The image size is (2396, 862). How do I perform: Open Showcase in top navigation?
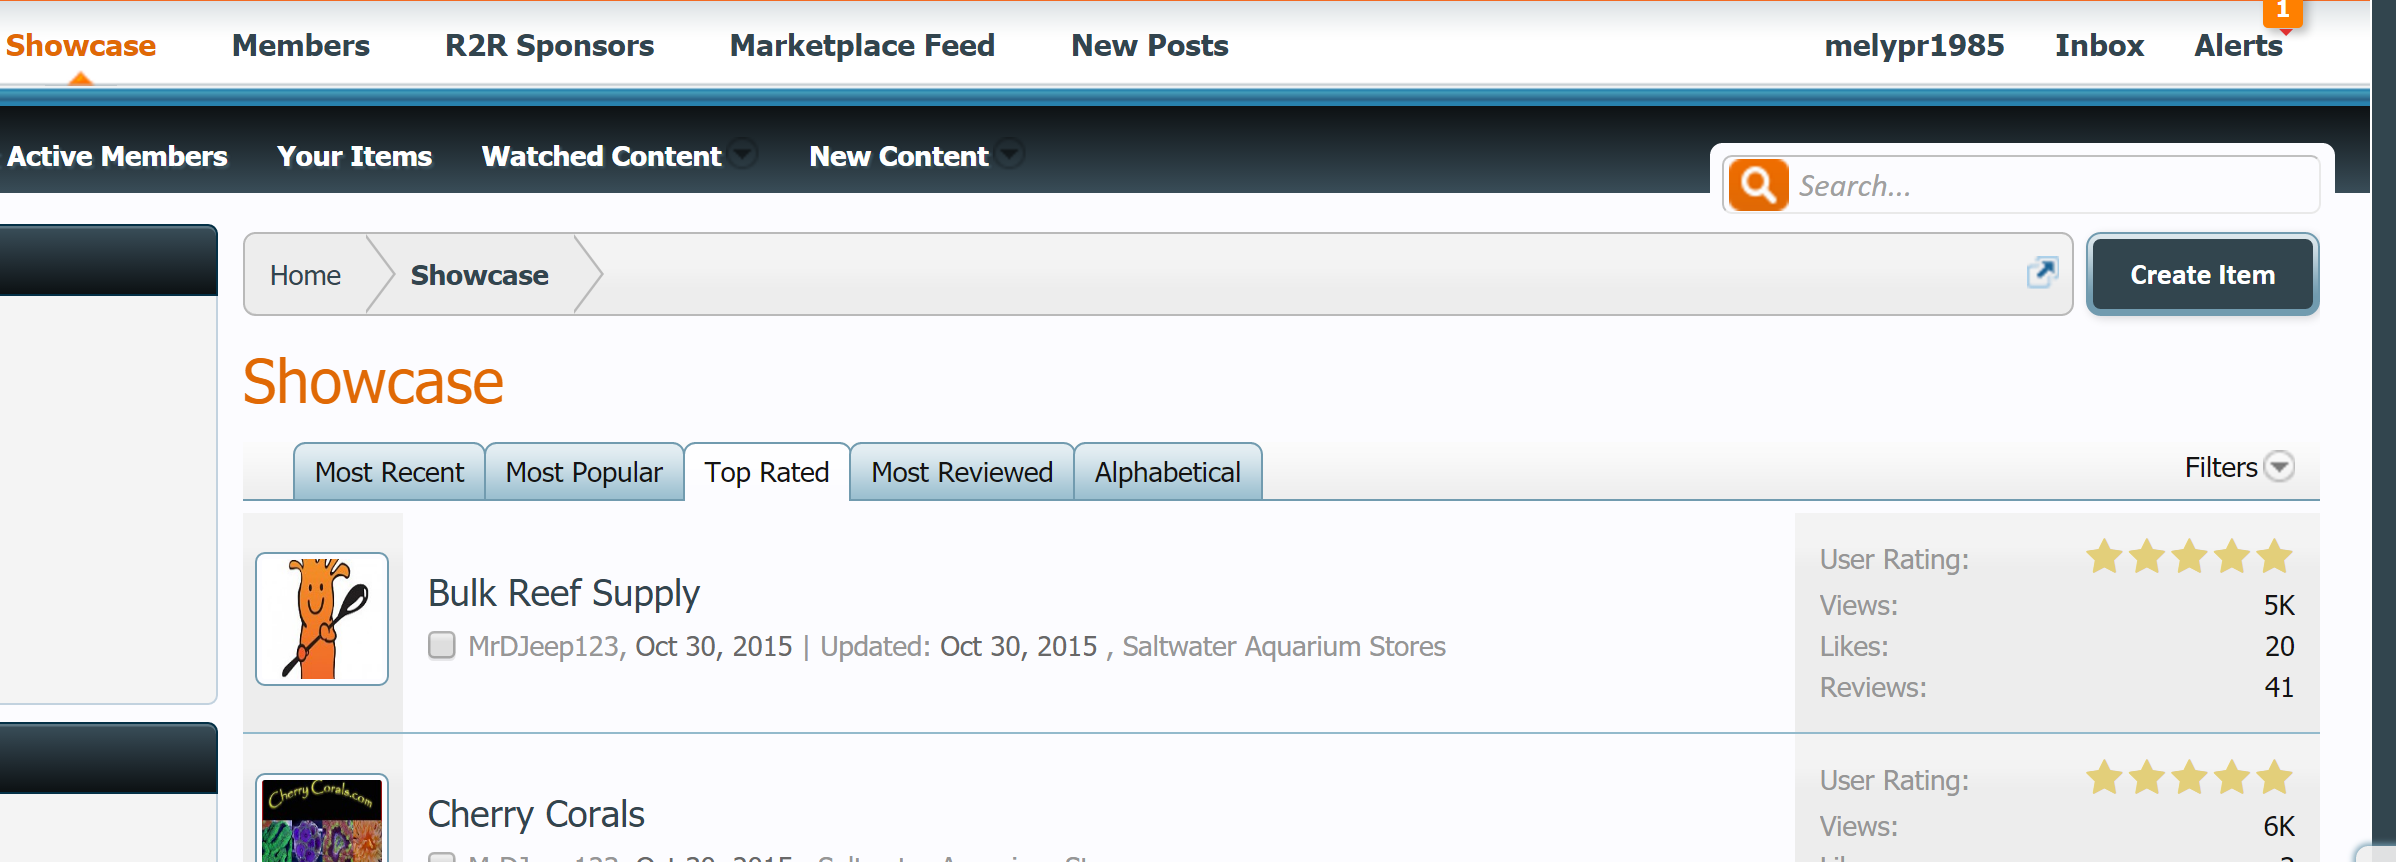81,45
